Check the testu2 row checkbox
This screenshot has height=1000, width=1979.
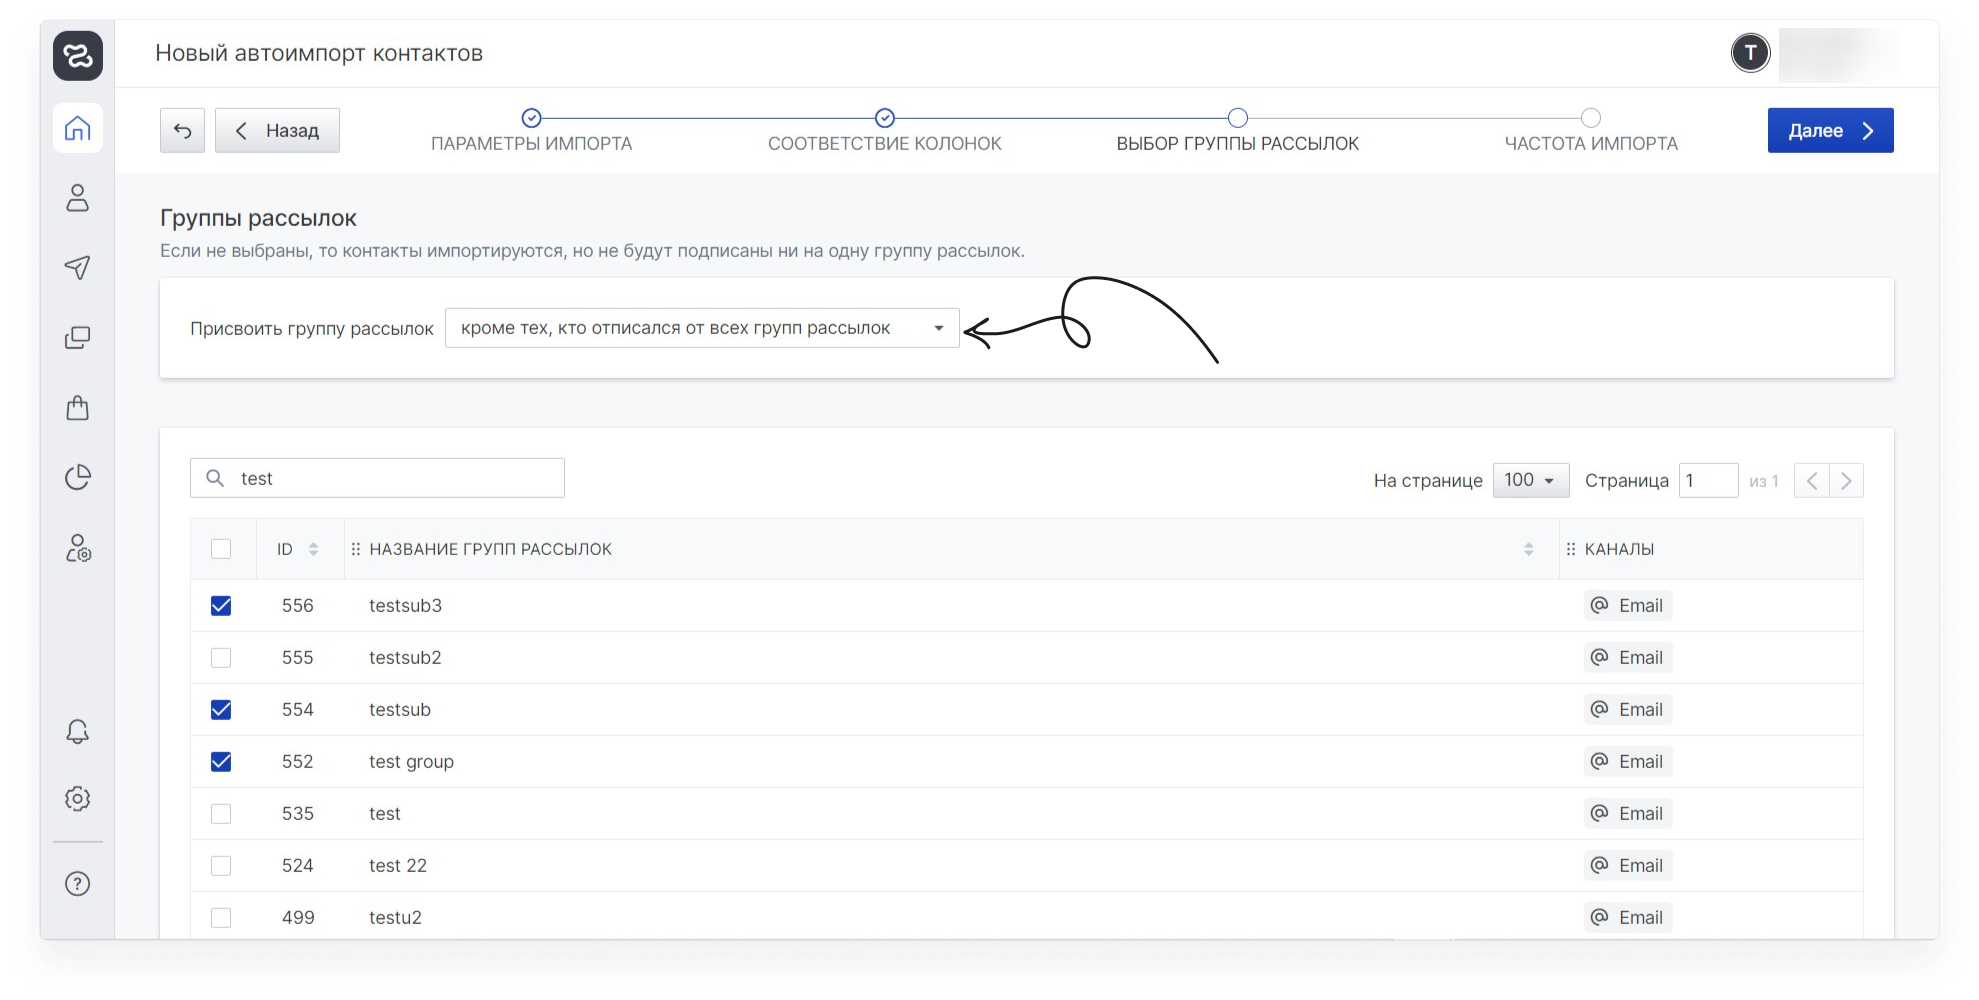(221, 918)
